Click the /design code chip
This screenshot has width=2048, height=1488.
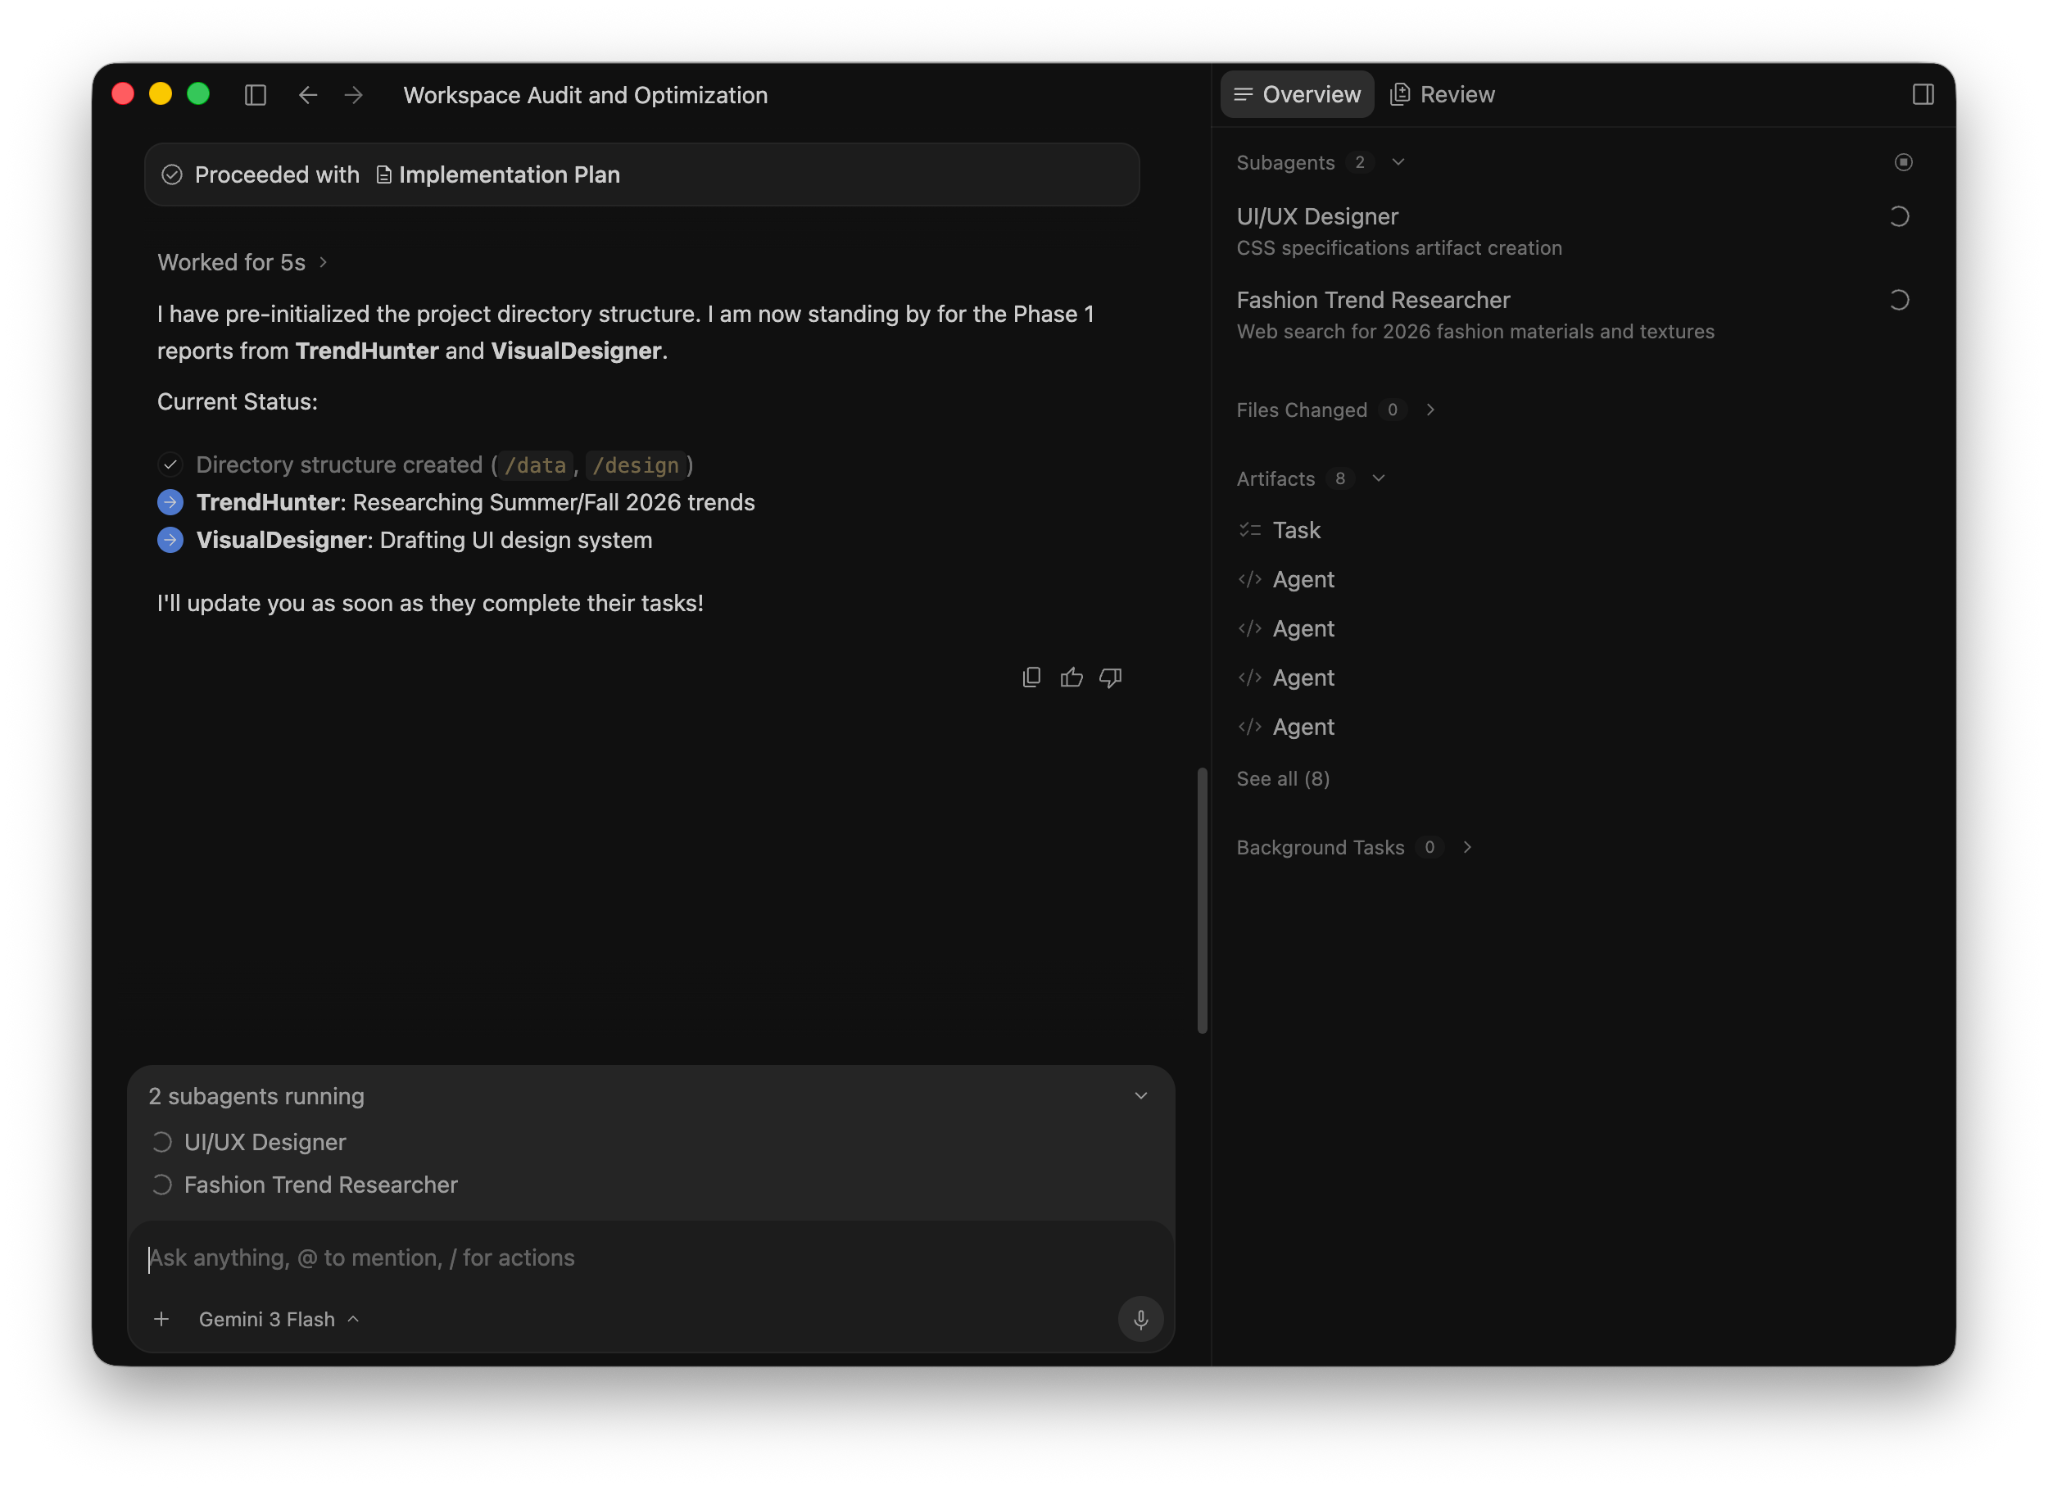click(x=636, y=465)
